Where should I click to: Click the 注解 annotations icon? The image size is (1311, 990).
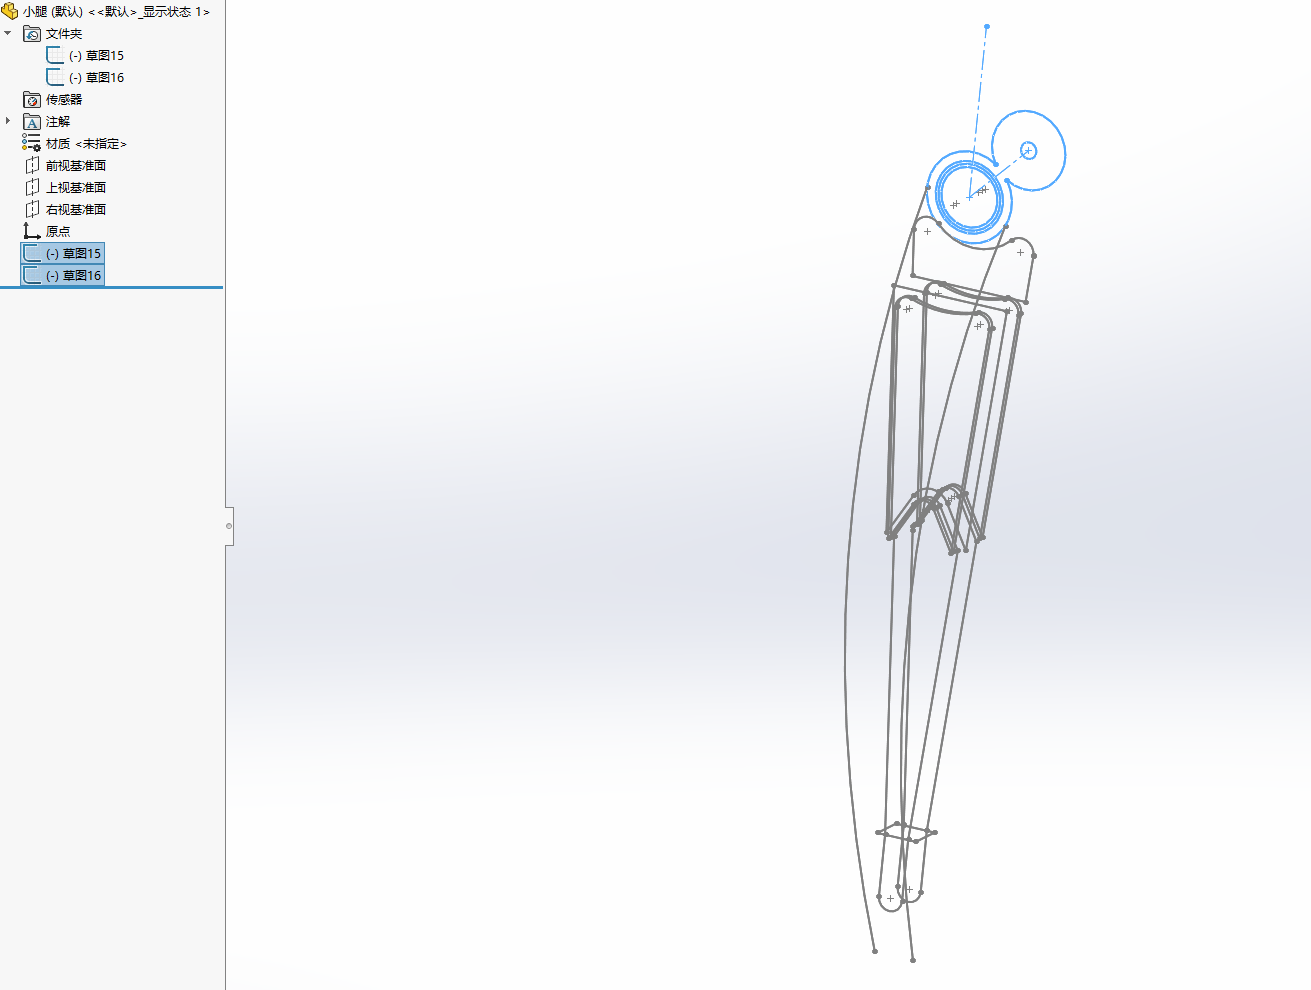pos(32,122)
